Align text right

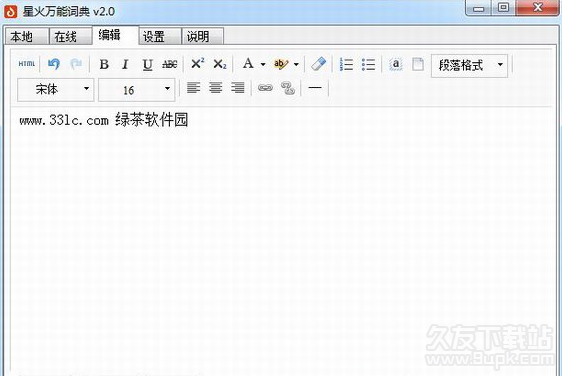tap(238, 87)
